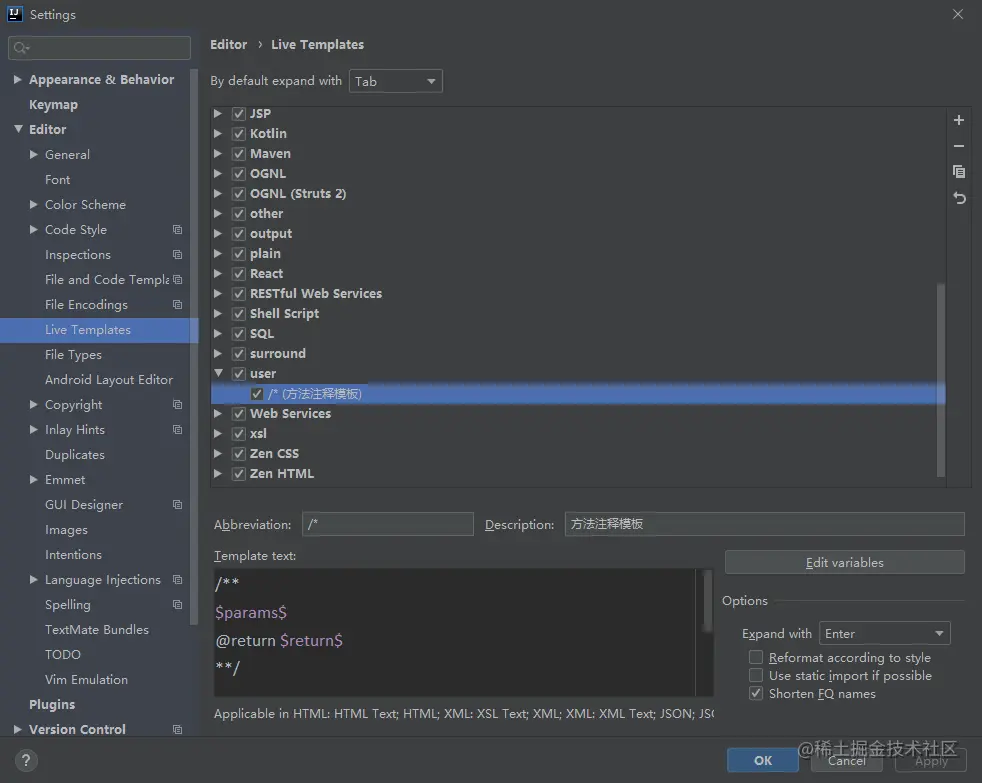Click the IntelliJ logo in title bar
This screenshot has height=783, width=982.
point(14,14)
